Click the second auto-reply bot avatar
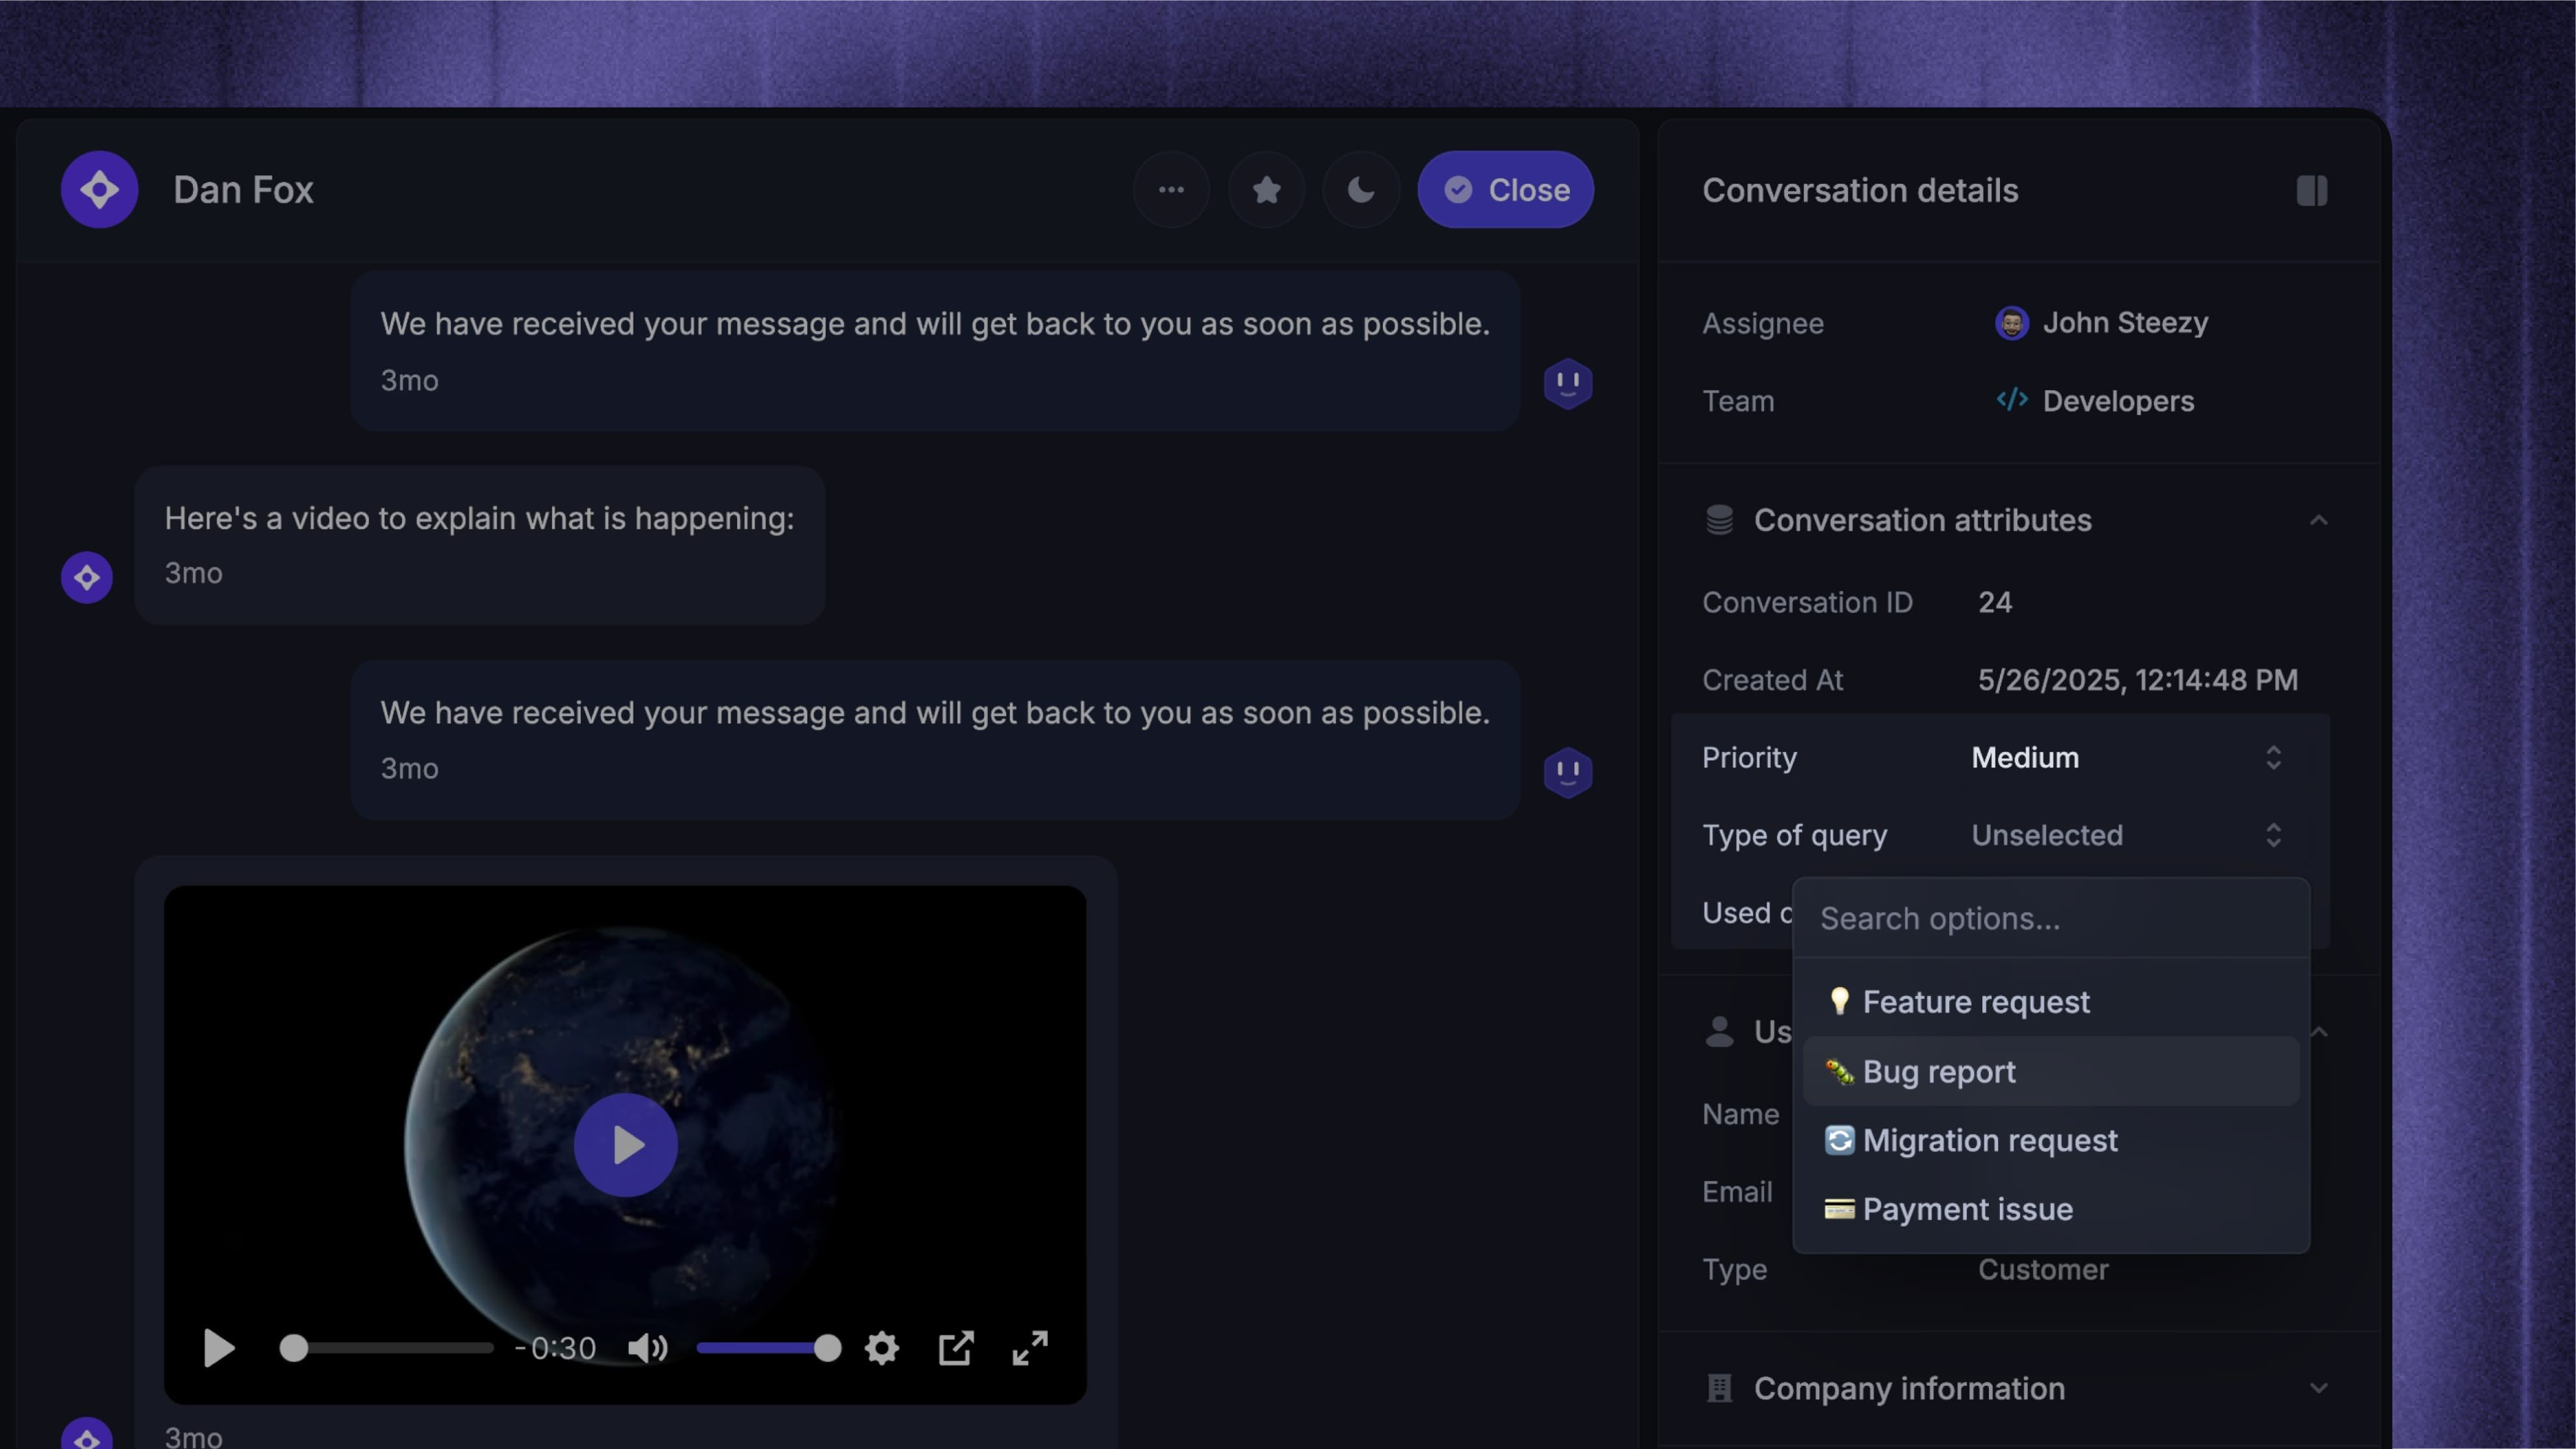This screenshot has width=2576, height=1449. (x=1567, y=772)
